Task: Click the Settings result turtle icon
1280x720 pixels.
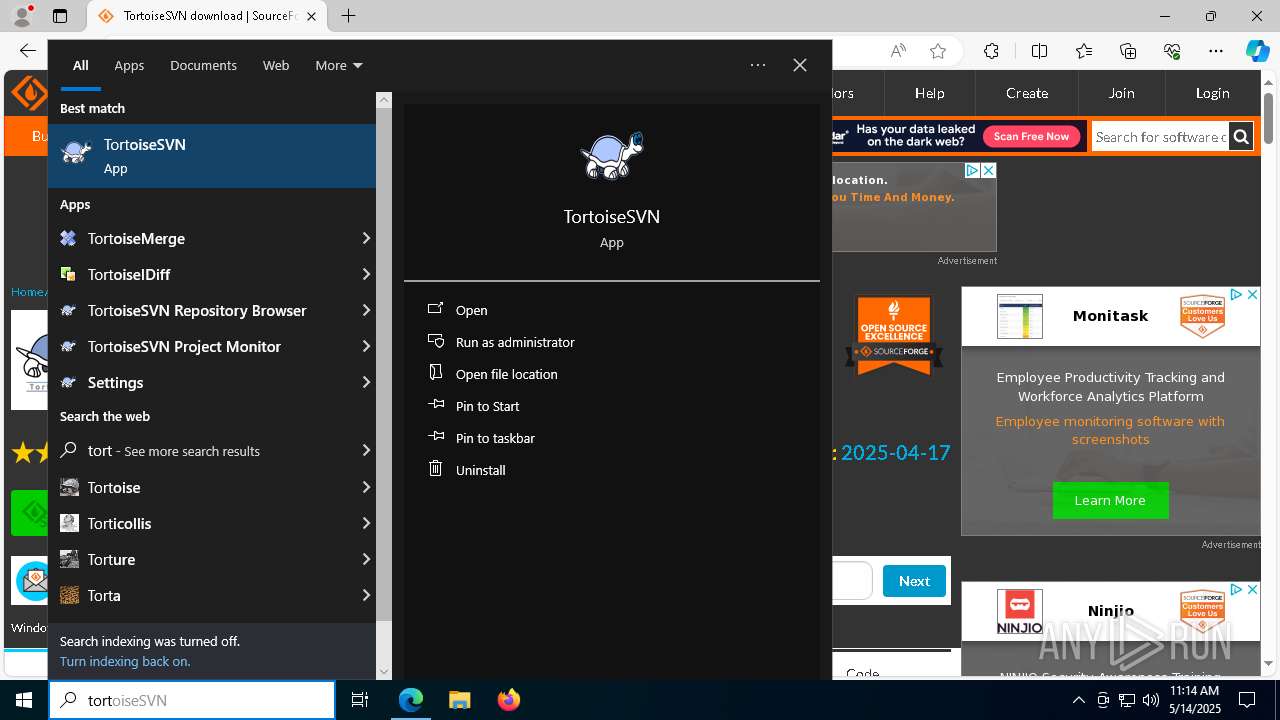Action: click(x=68, y=382)
